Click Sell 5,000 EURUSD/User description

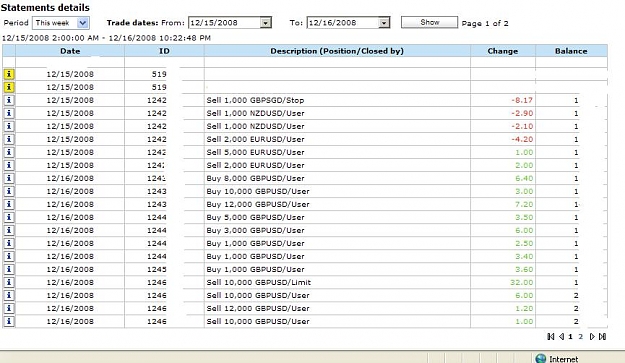click(x=255, y=152)
